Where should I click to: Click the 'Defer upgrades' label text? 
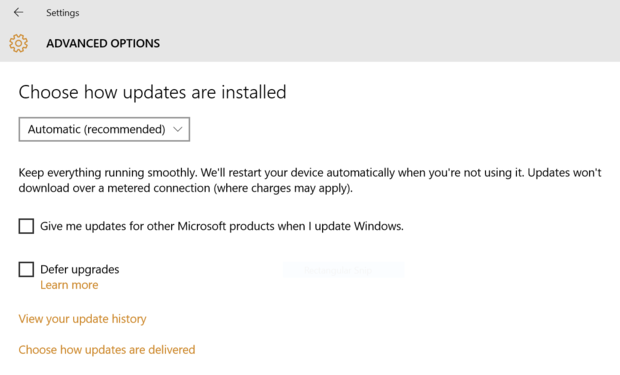(79, 269)
